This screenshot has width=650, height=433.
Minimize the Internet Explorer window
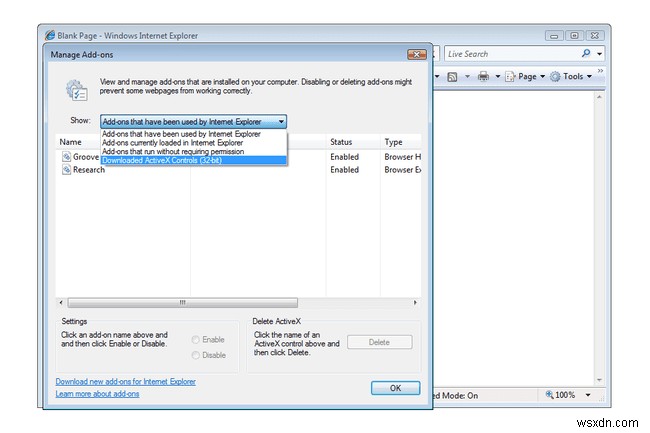554,36
